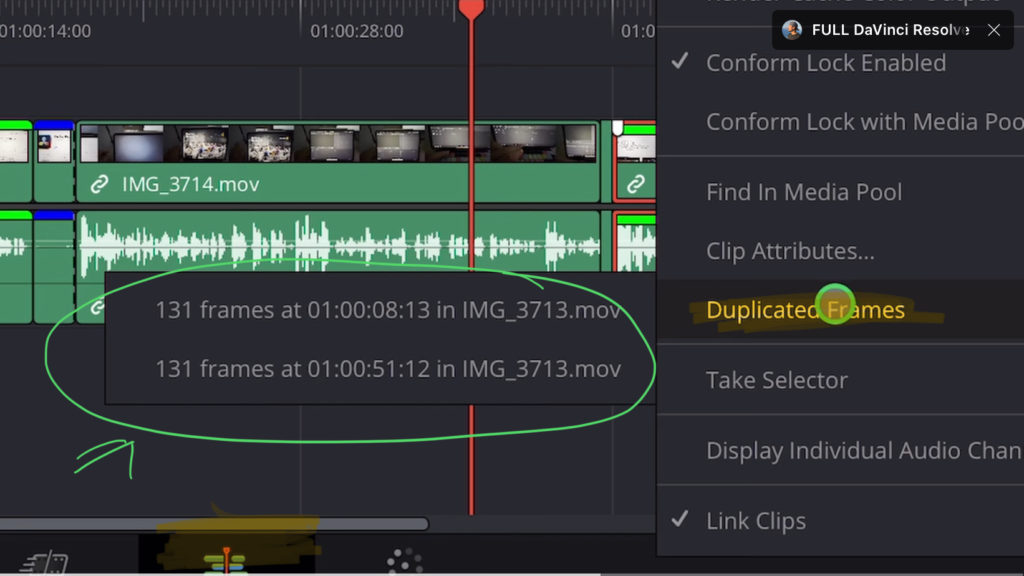Select the blue-flagged small video clip

pos(54,161)
